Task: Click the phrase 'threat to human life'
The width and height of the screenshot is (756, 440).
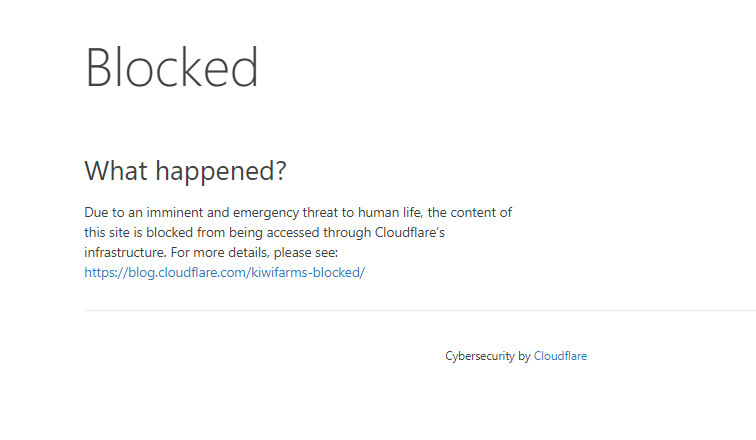Action: pyautogui.click(x=362, y=213)
